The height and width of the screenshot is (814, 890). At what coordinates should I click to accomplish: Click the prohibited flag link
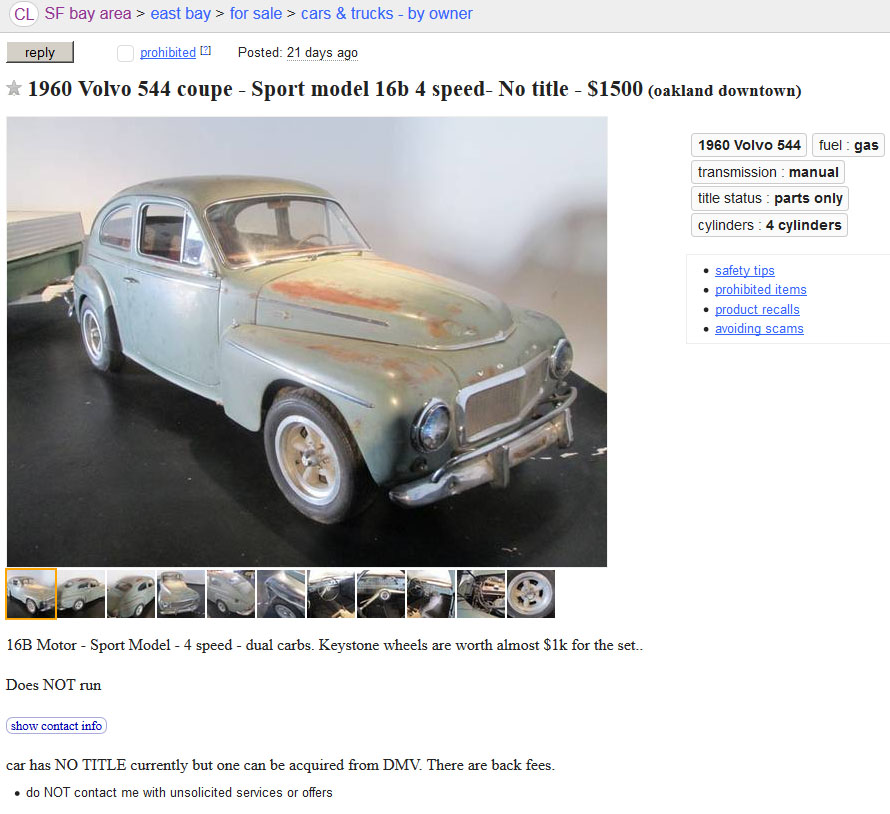(x=168, y=53)
